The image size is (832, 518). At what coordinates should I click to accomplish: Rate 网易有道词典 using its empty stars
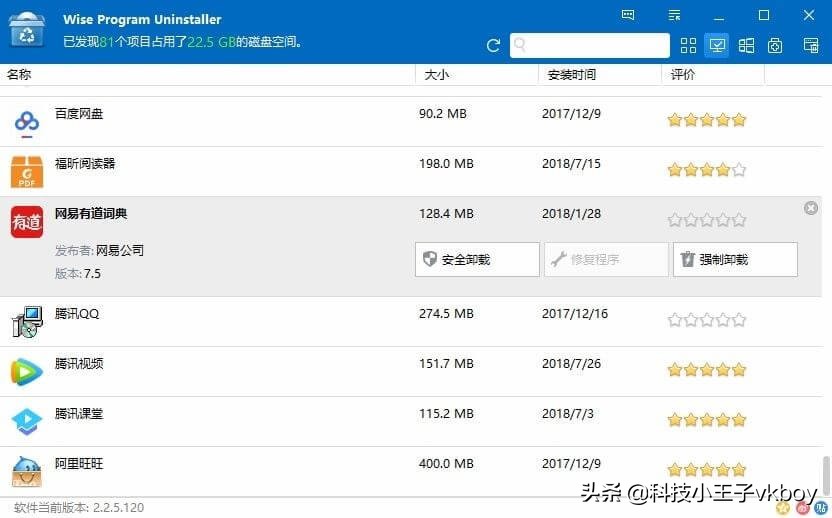pyautogui.click(x=707, y=220)
